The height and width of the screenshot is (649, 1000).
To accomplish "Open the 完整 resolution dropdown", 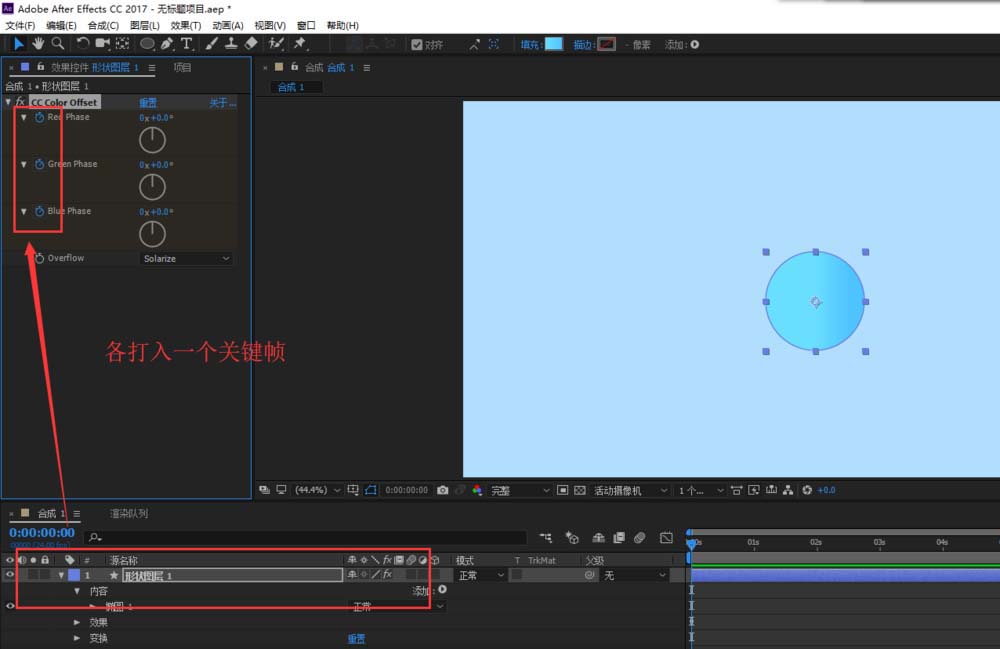I will tap(519, 490).
